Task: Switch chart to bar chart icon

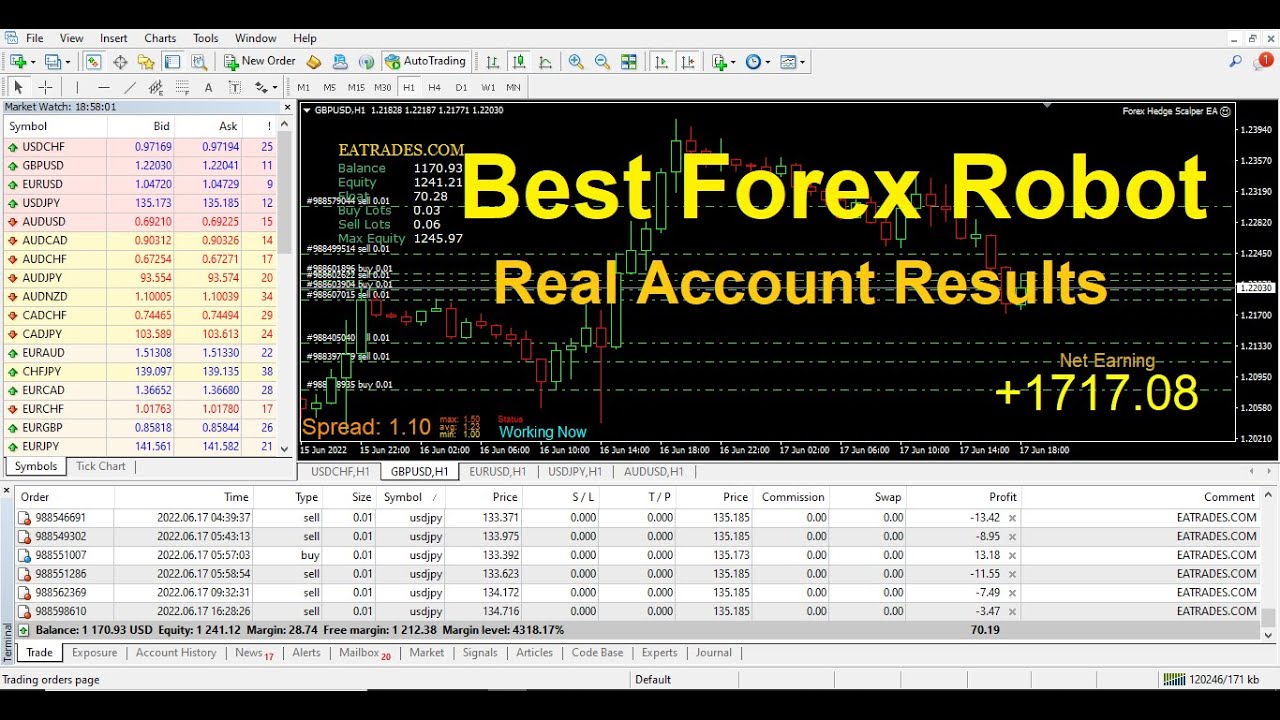Action: click(x=493, y=61)
